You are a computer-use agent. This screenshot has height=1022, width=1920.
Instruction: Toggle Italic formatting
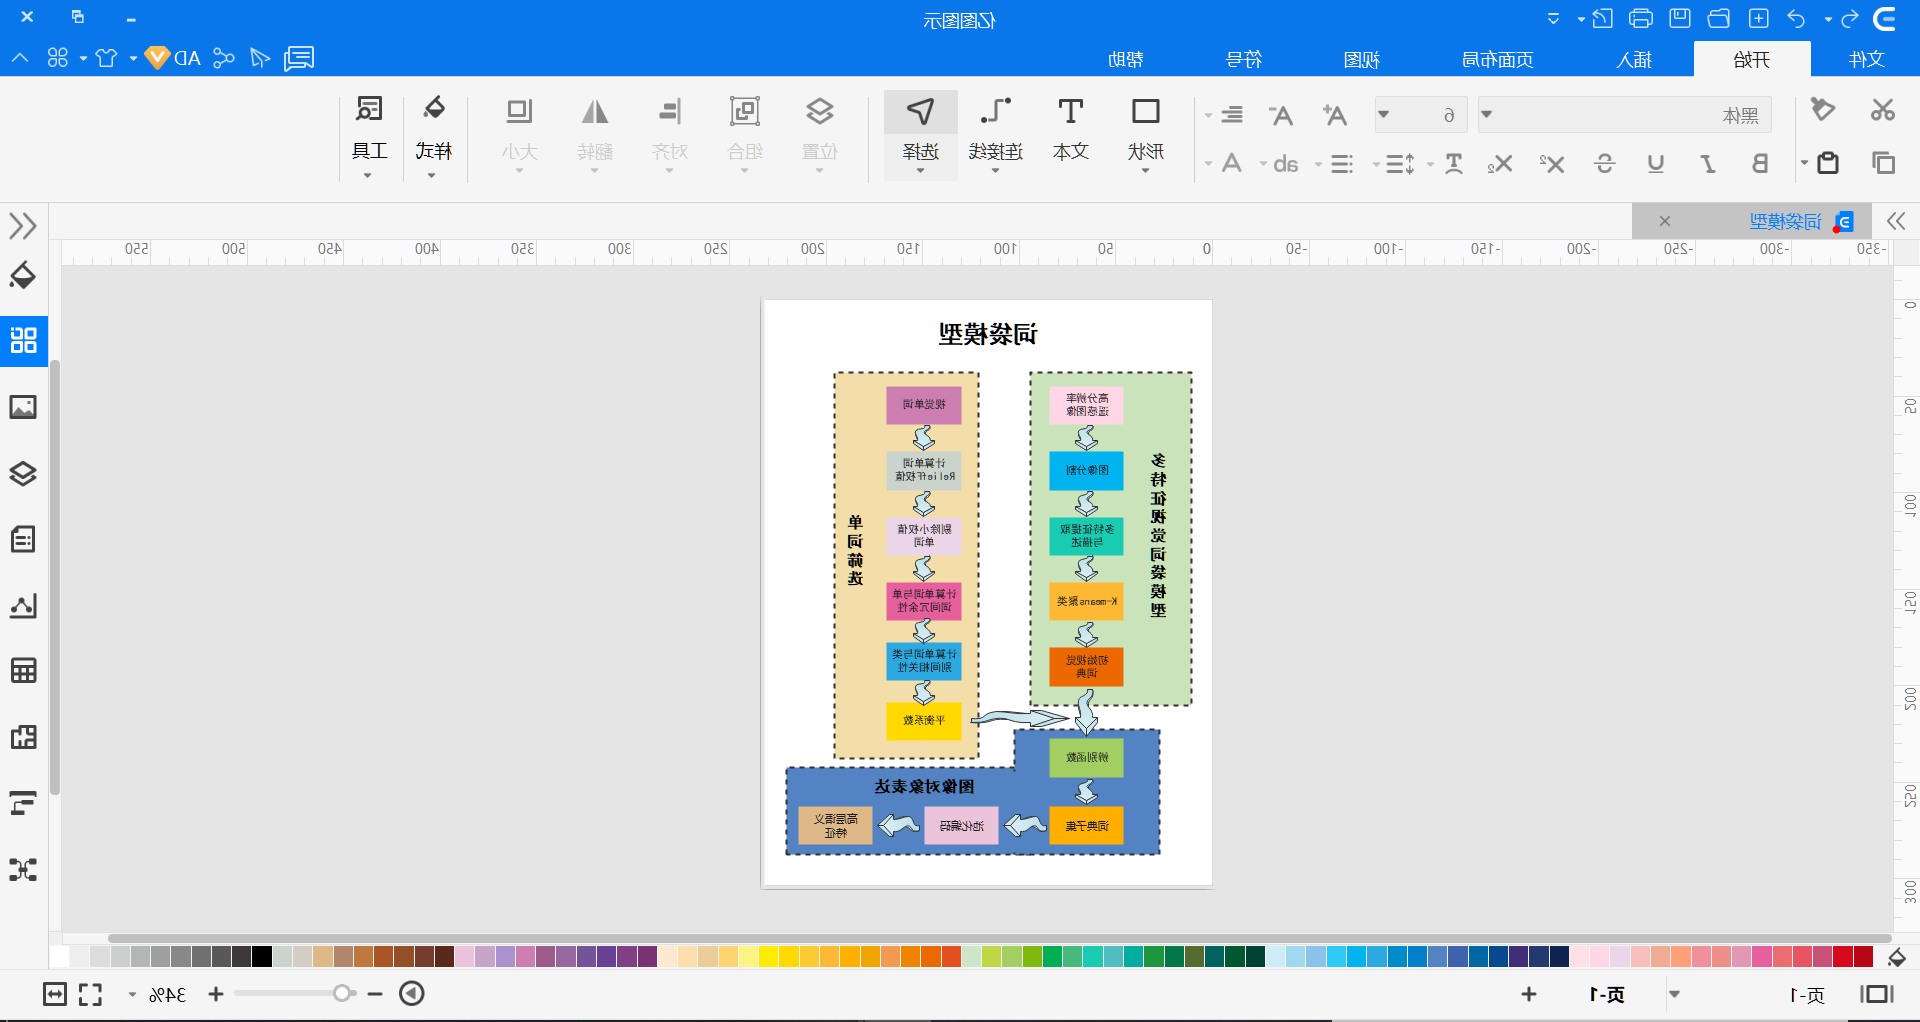click(1708, 163)
